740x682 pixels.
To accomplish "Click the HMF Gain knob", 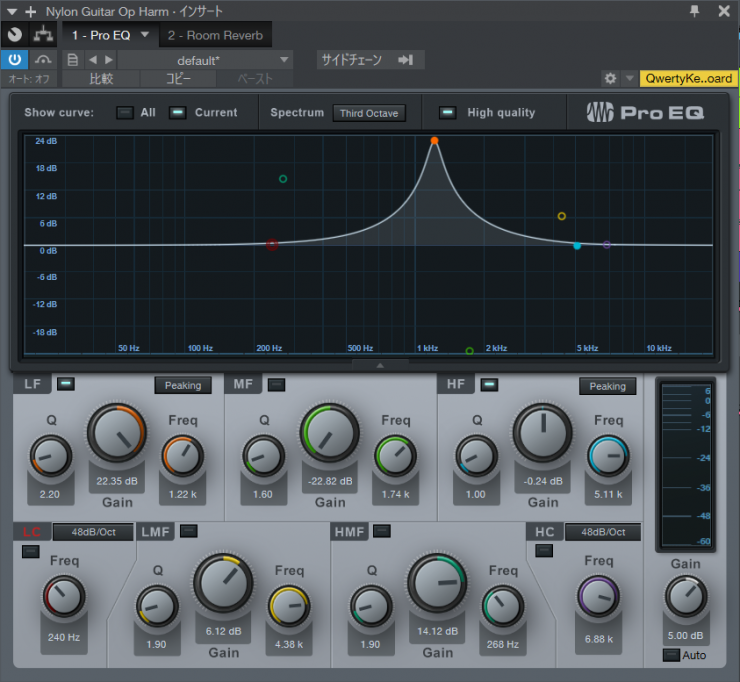I will 437,583.
